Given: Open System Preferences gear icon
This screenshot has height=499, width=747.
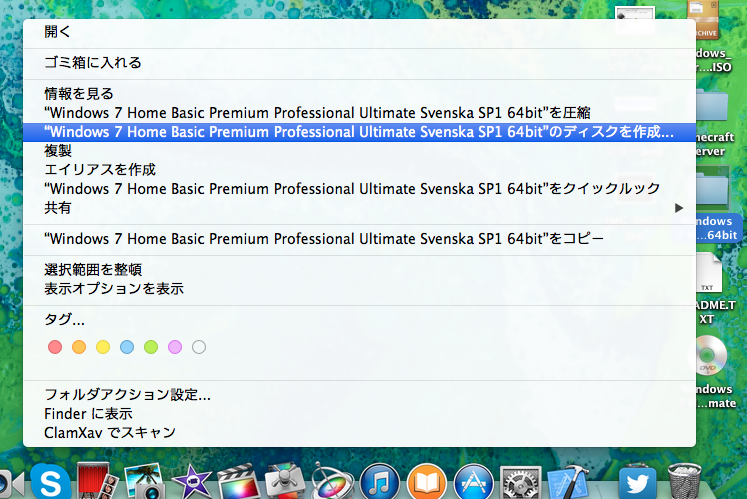Looking at the screenshot, I should click(x=520, y=482).
